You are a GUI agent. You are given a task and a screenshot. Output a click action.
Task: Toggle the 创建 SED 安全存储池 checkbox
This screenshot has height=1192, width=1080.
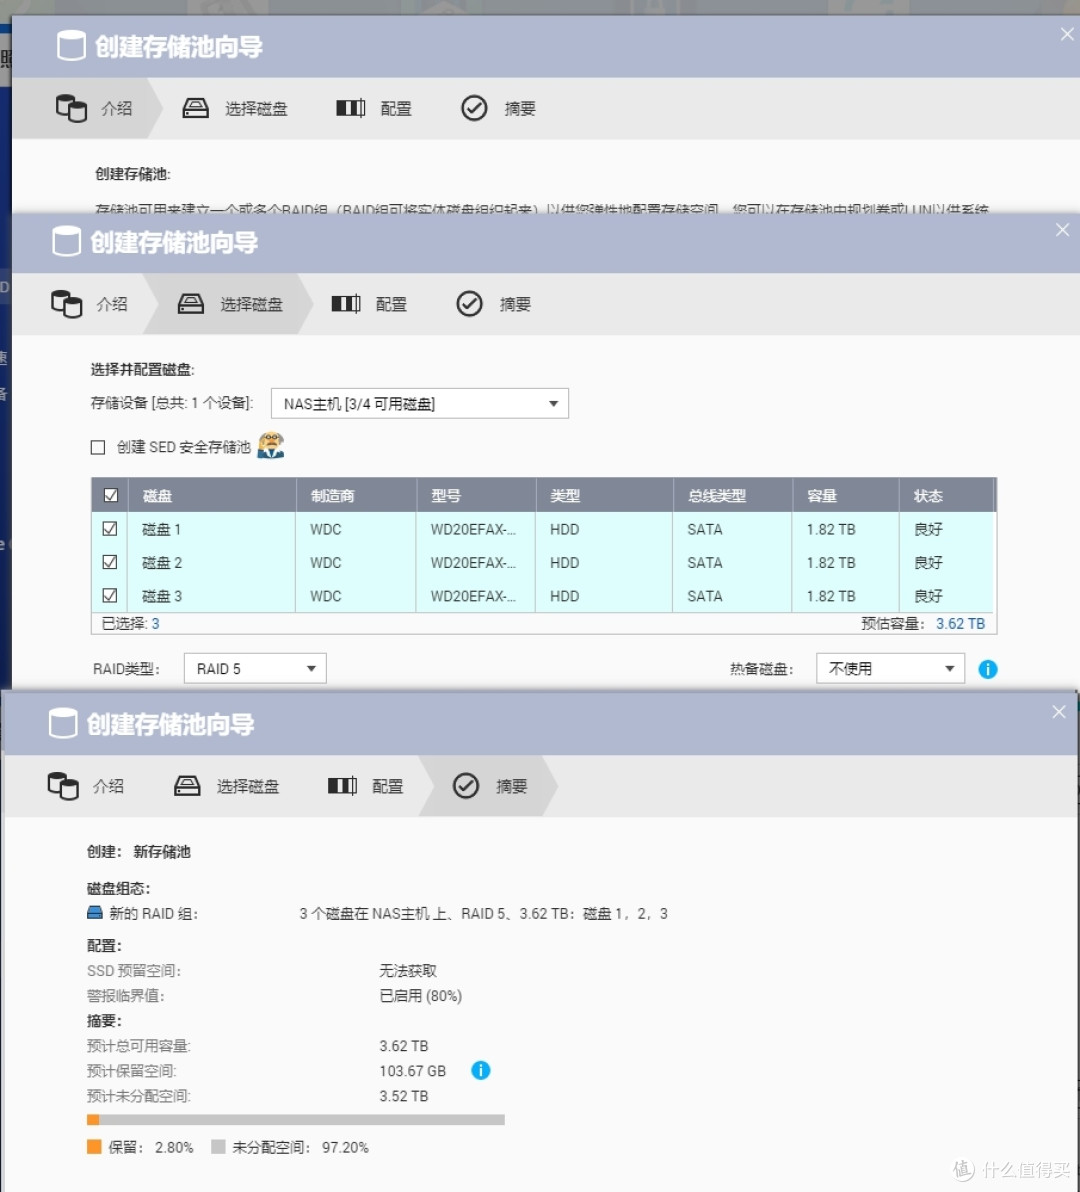pyautogui.click(x=98, y=447)
